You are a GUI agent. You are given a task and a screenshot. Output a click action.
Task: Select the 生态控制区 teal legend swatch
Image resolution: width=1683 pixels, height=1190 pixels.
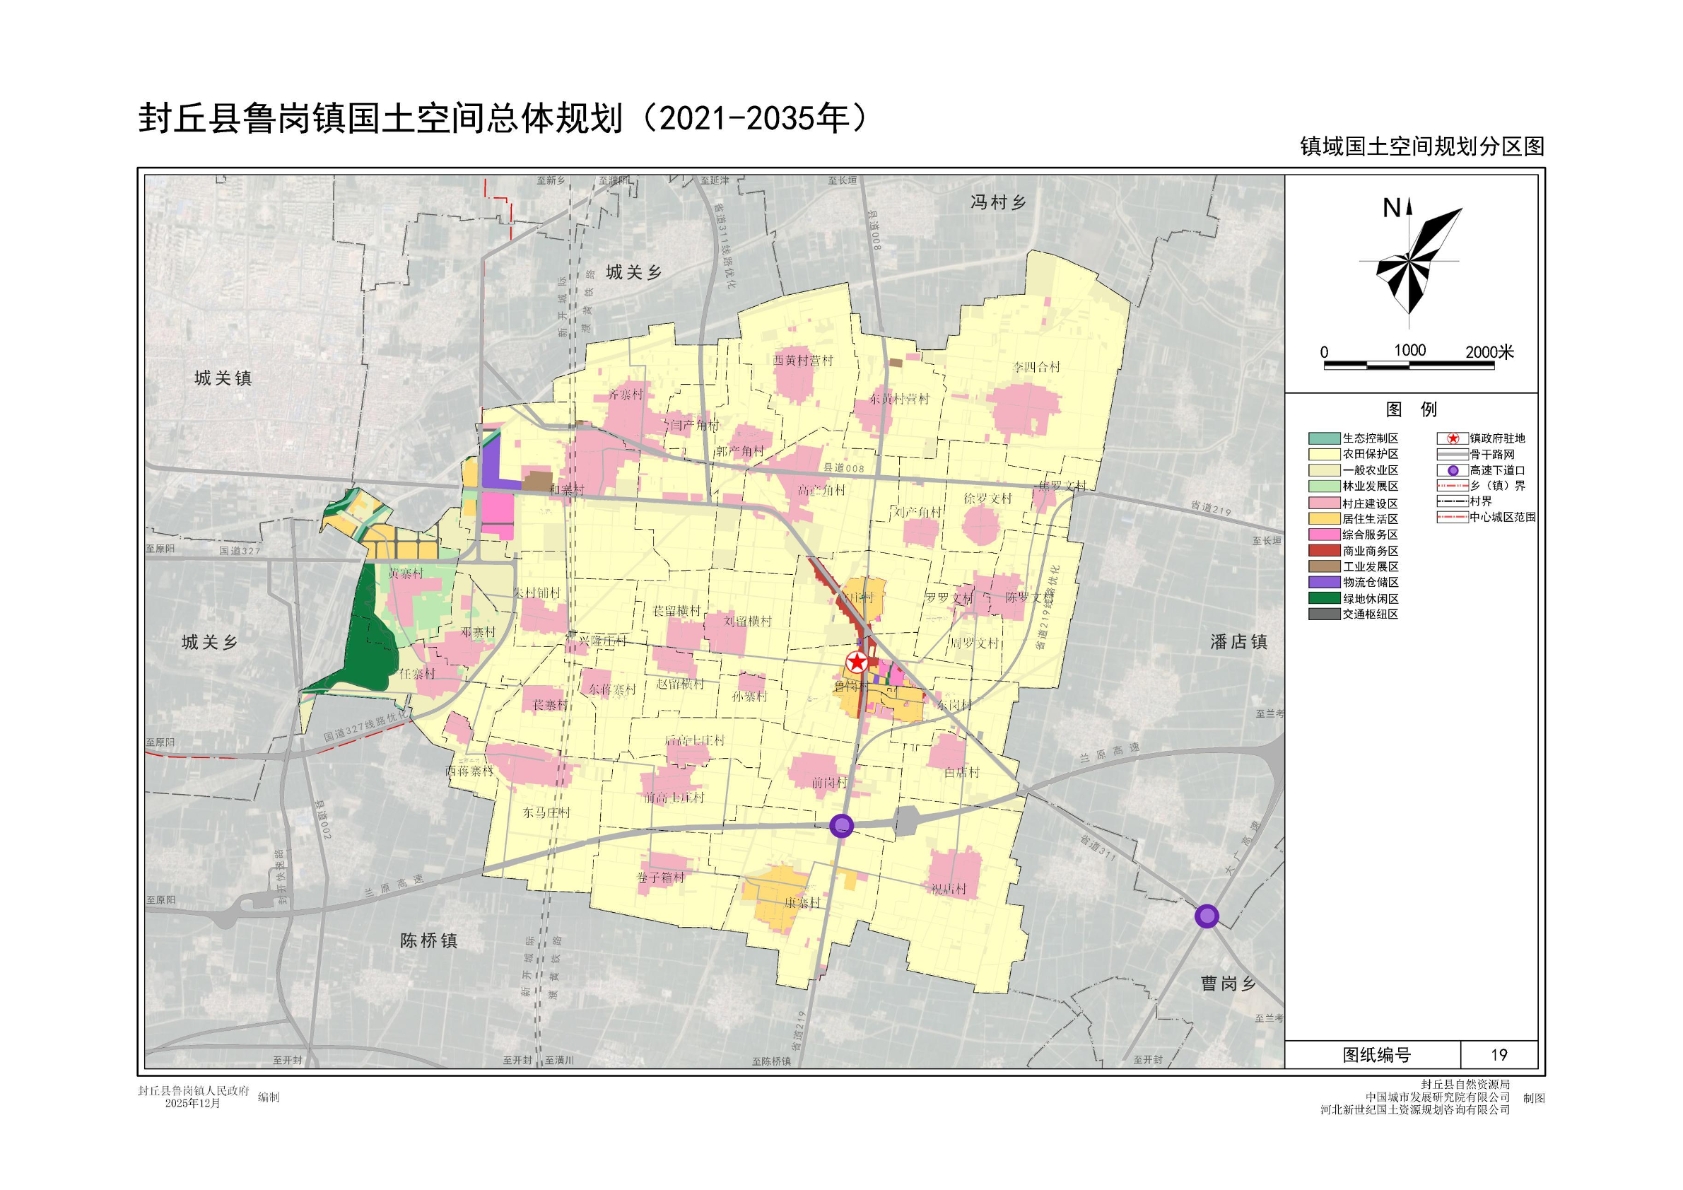(x=1324, y=438)
